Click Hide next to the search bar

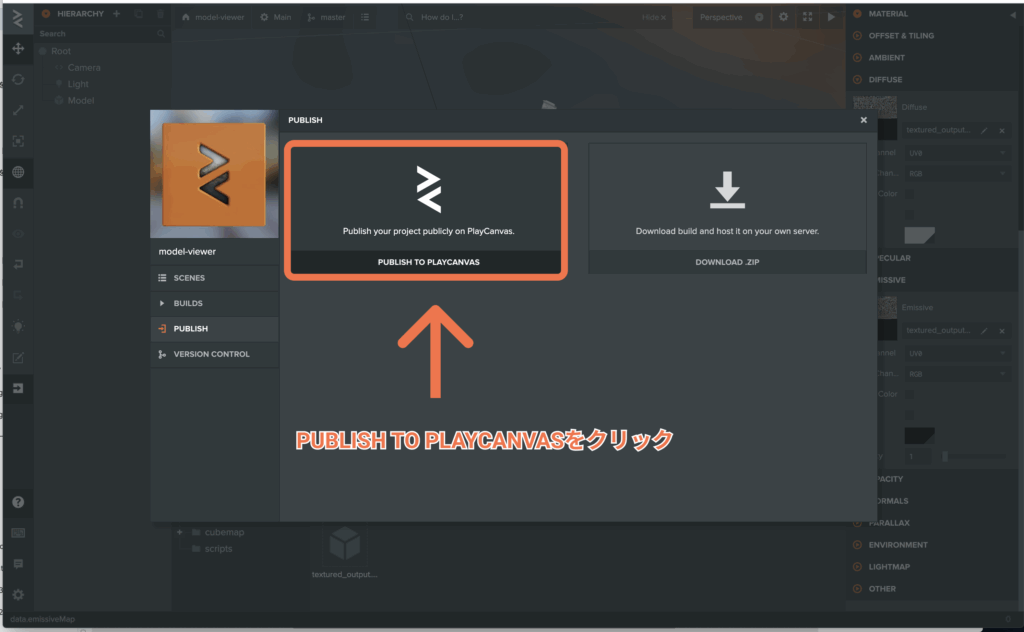pyautogui.click(x=653, y=18)
